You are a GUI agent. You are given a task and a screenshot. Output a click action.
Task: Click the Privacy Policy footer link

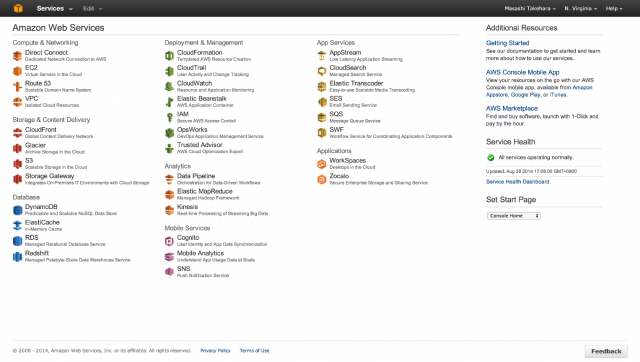point(215,351)
